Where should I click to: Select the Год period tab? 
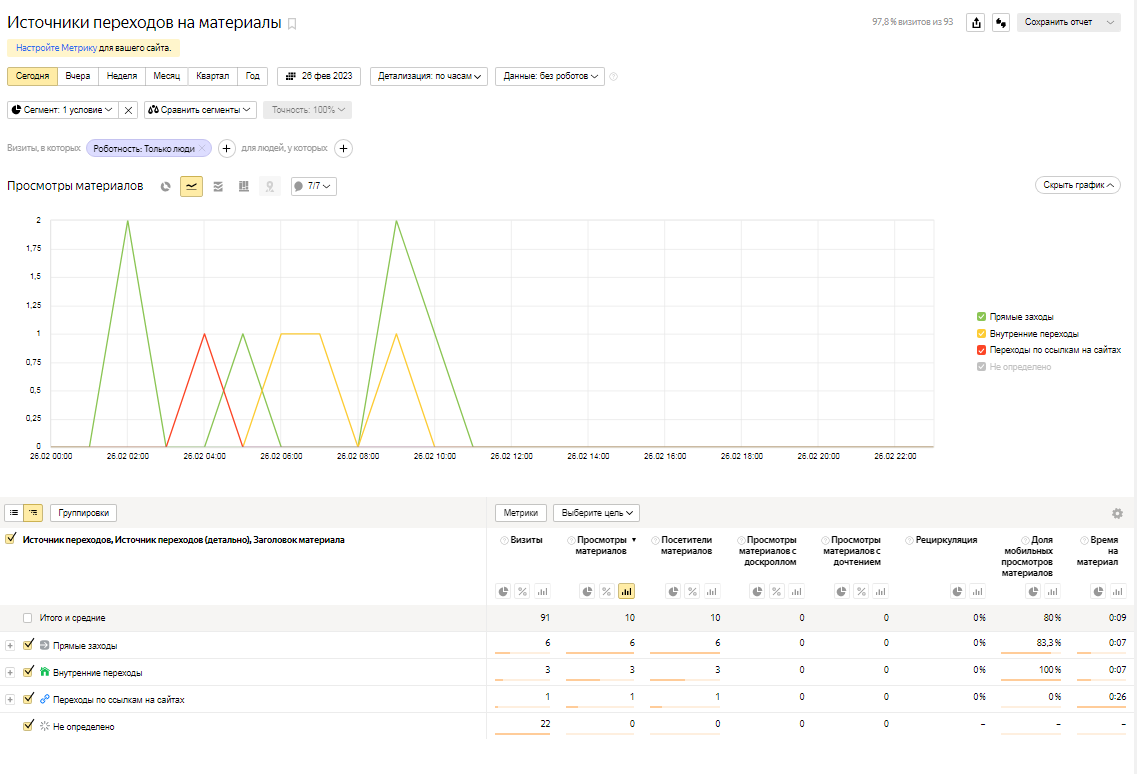pyautogui.click(x=252, y=76)
